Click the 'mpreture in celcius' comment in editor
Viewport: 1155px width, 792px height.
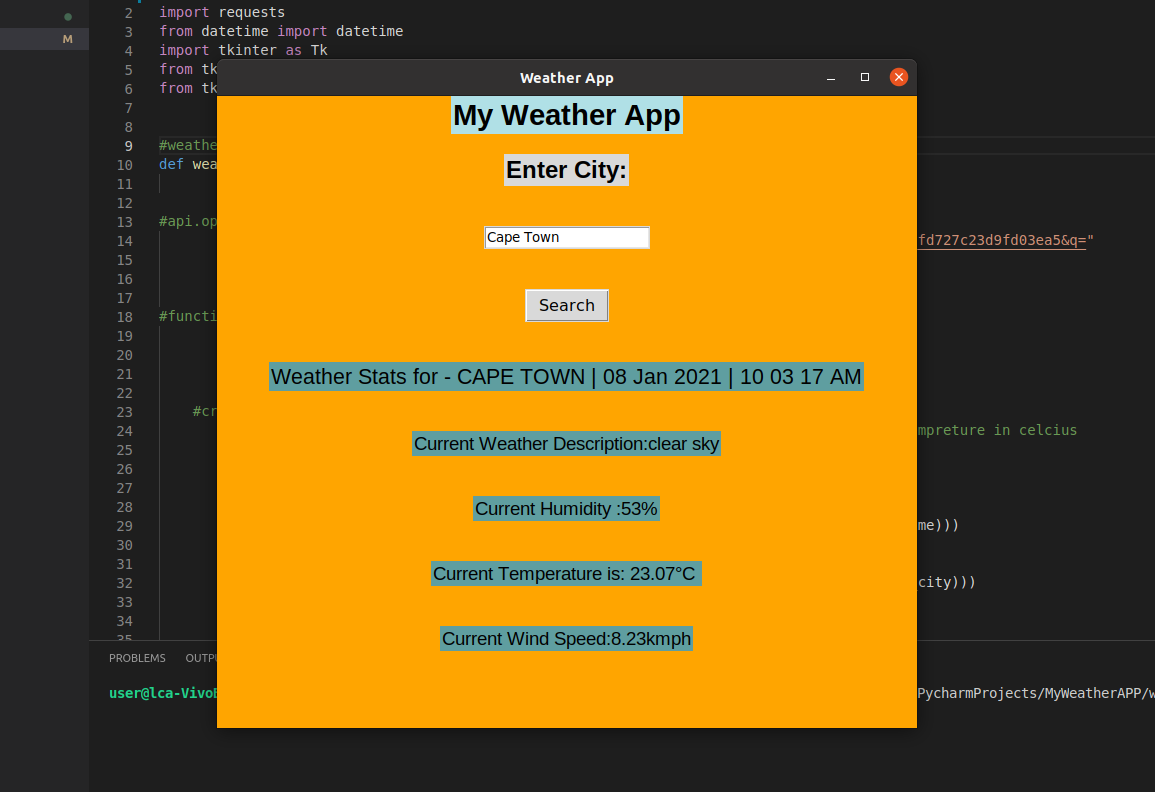point(997,430)
